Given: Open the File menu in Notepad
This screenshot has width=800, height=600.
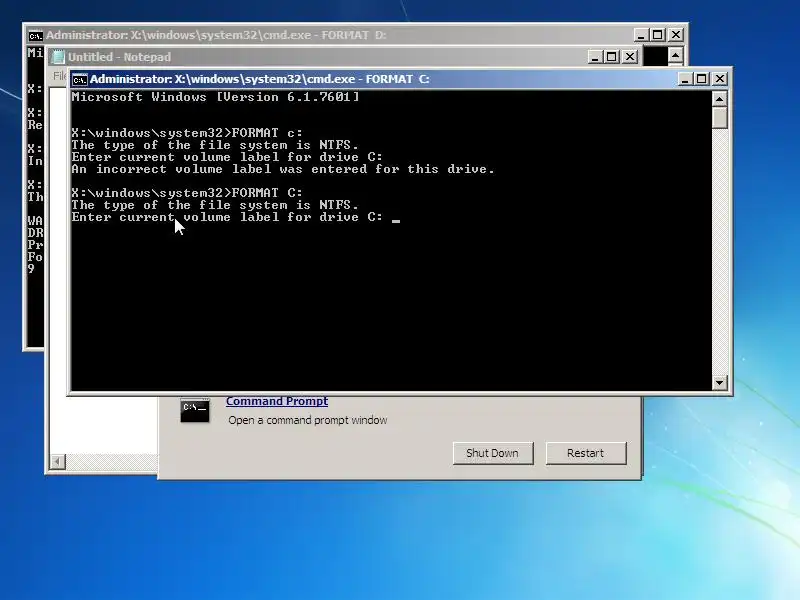Looking at the screenshot, I should point(60,76).
